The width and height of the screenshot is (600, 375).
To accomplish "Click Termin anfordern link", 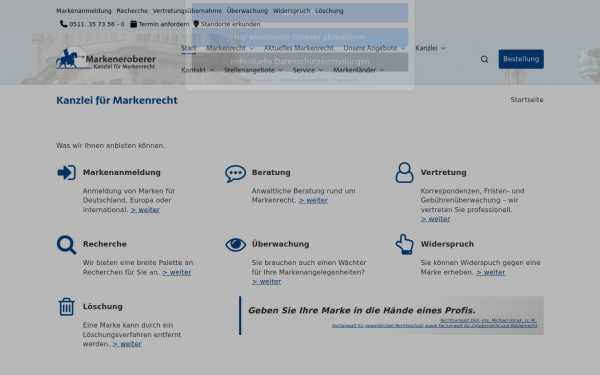I will tap(164, 24).
